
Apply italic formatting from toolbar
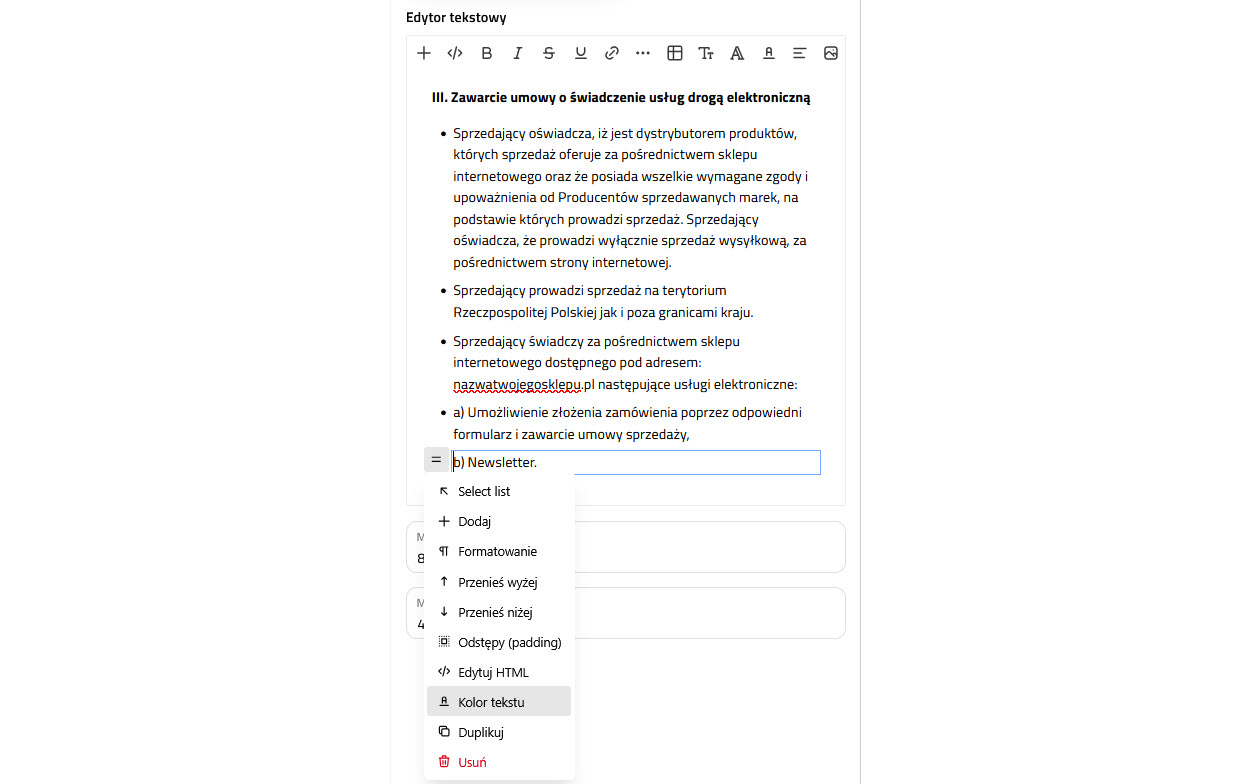(518, 53)
